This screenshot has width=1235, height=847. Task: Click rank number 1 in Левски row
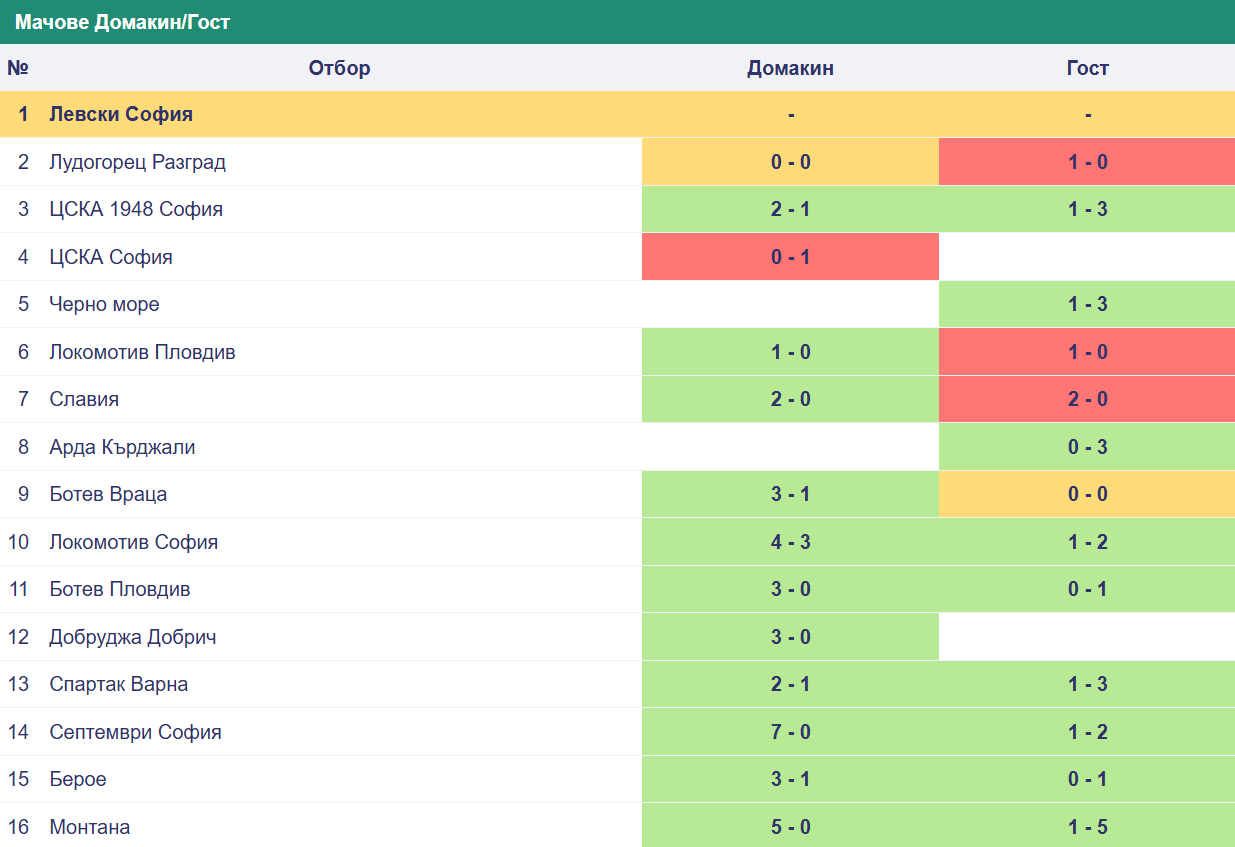(23, 114)
